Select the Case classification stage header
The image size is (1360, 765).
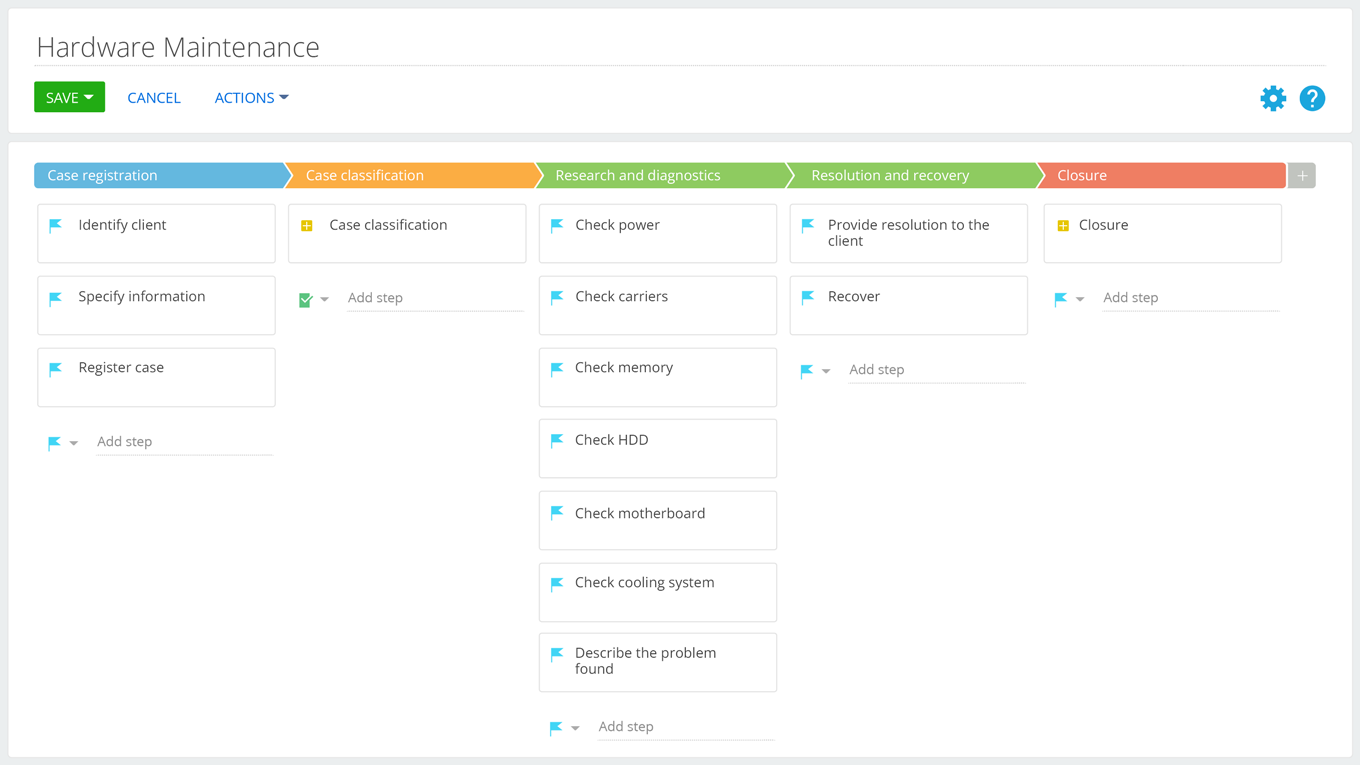(412, 175)
